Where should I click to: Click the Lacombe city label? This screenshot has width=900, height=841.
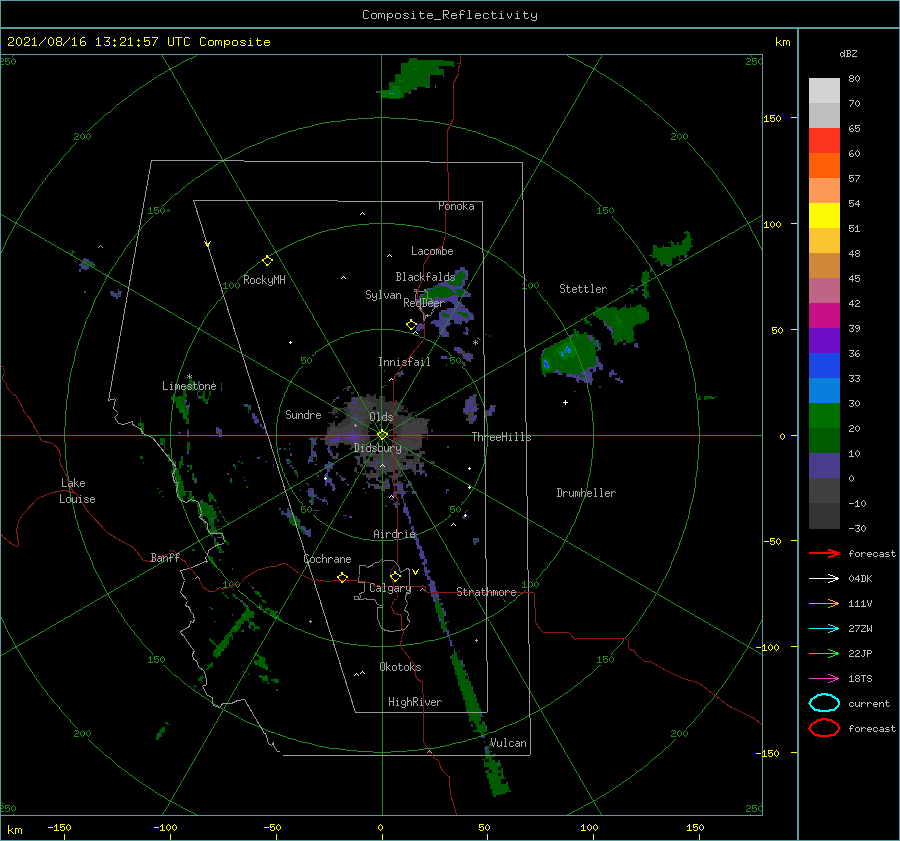(432, 251)
